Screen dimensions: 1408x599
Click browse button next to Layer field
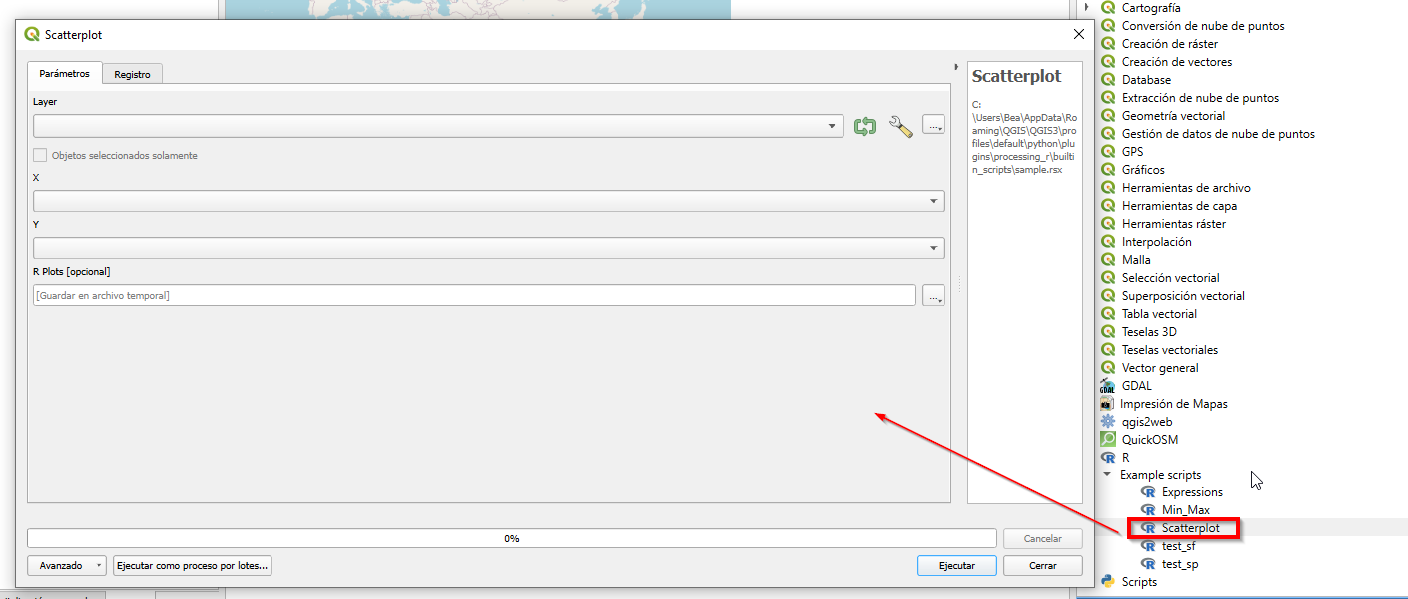933,125
